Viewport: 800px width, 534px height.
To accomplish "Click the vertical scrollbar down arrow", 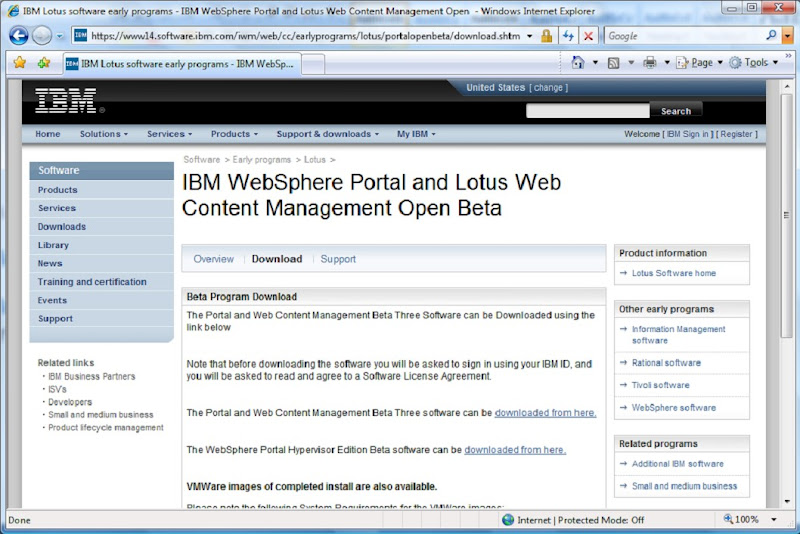I will (x=787, y=501).
